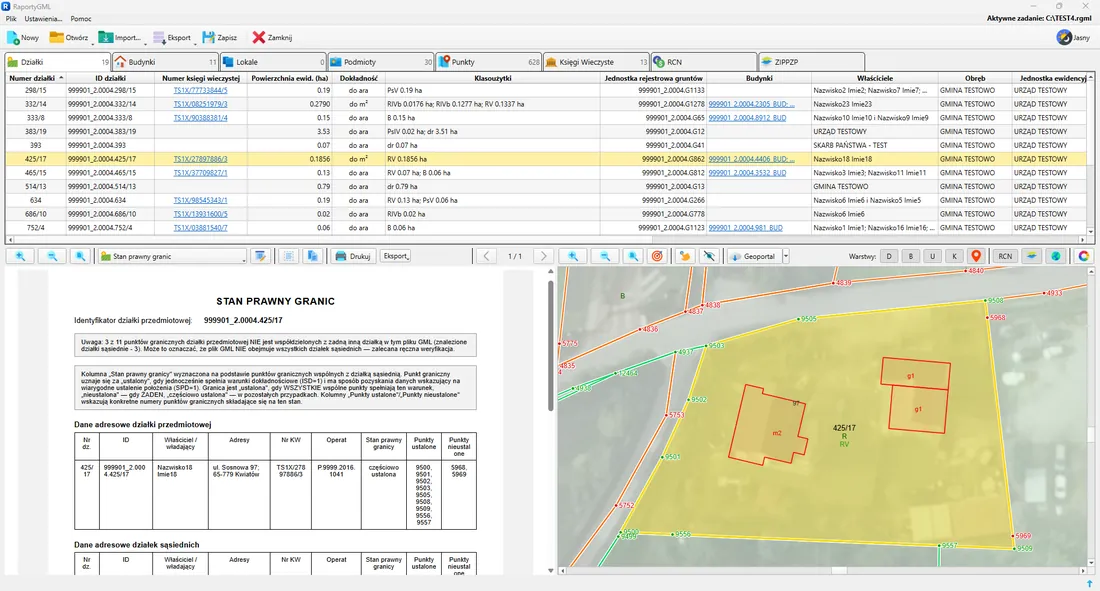Click the globe icon in map toolbar
Image resolution: width=1100 pixels, height=591 pixels.
click(x=1056, y=256)
